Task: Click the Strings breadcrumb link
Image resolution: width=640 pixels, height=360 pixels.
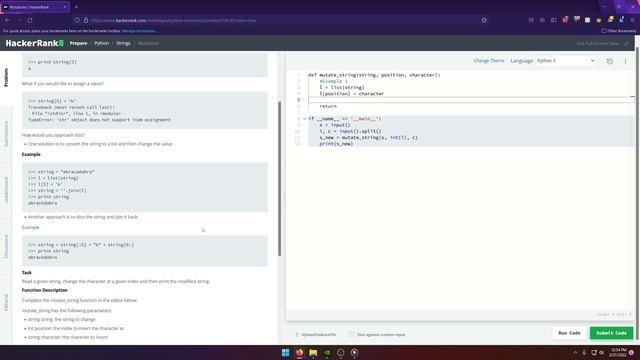Action: [123, 43]
